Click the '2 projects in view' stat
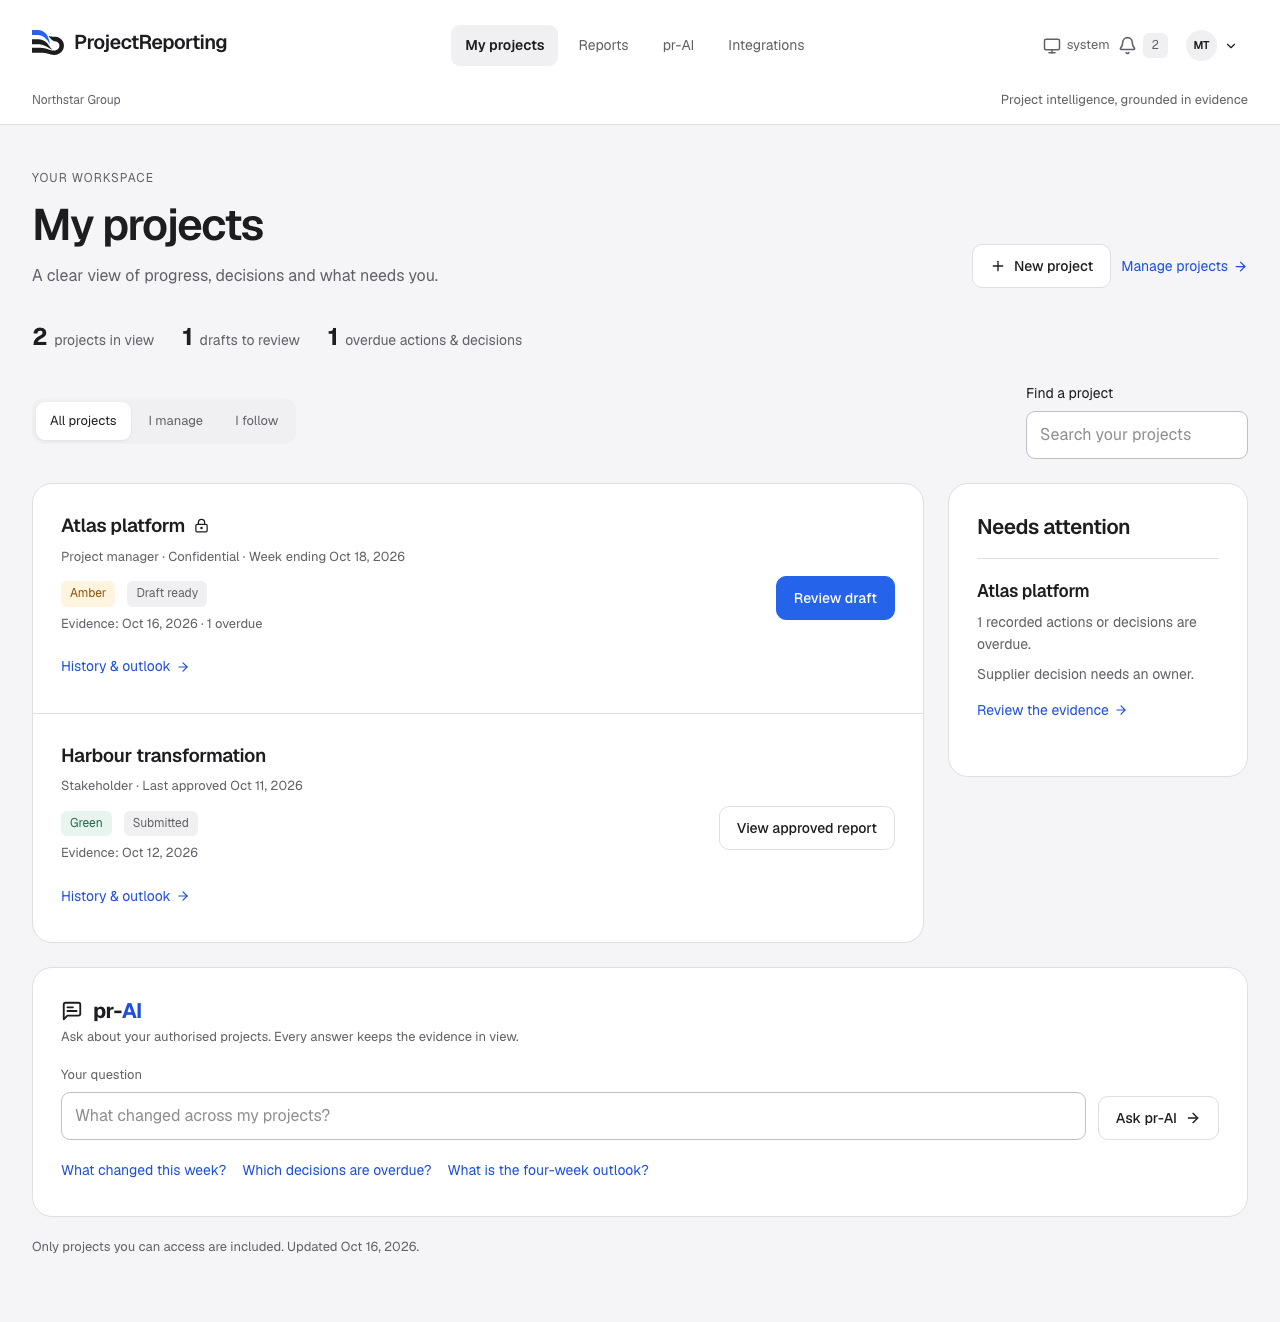Screen dimensions: 1280x1322 point(93,338)
